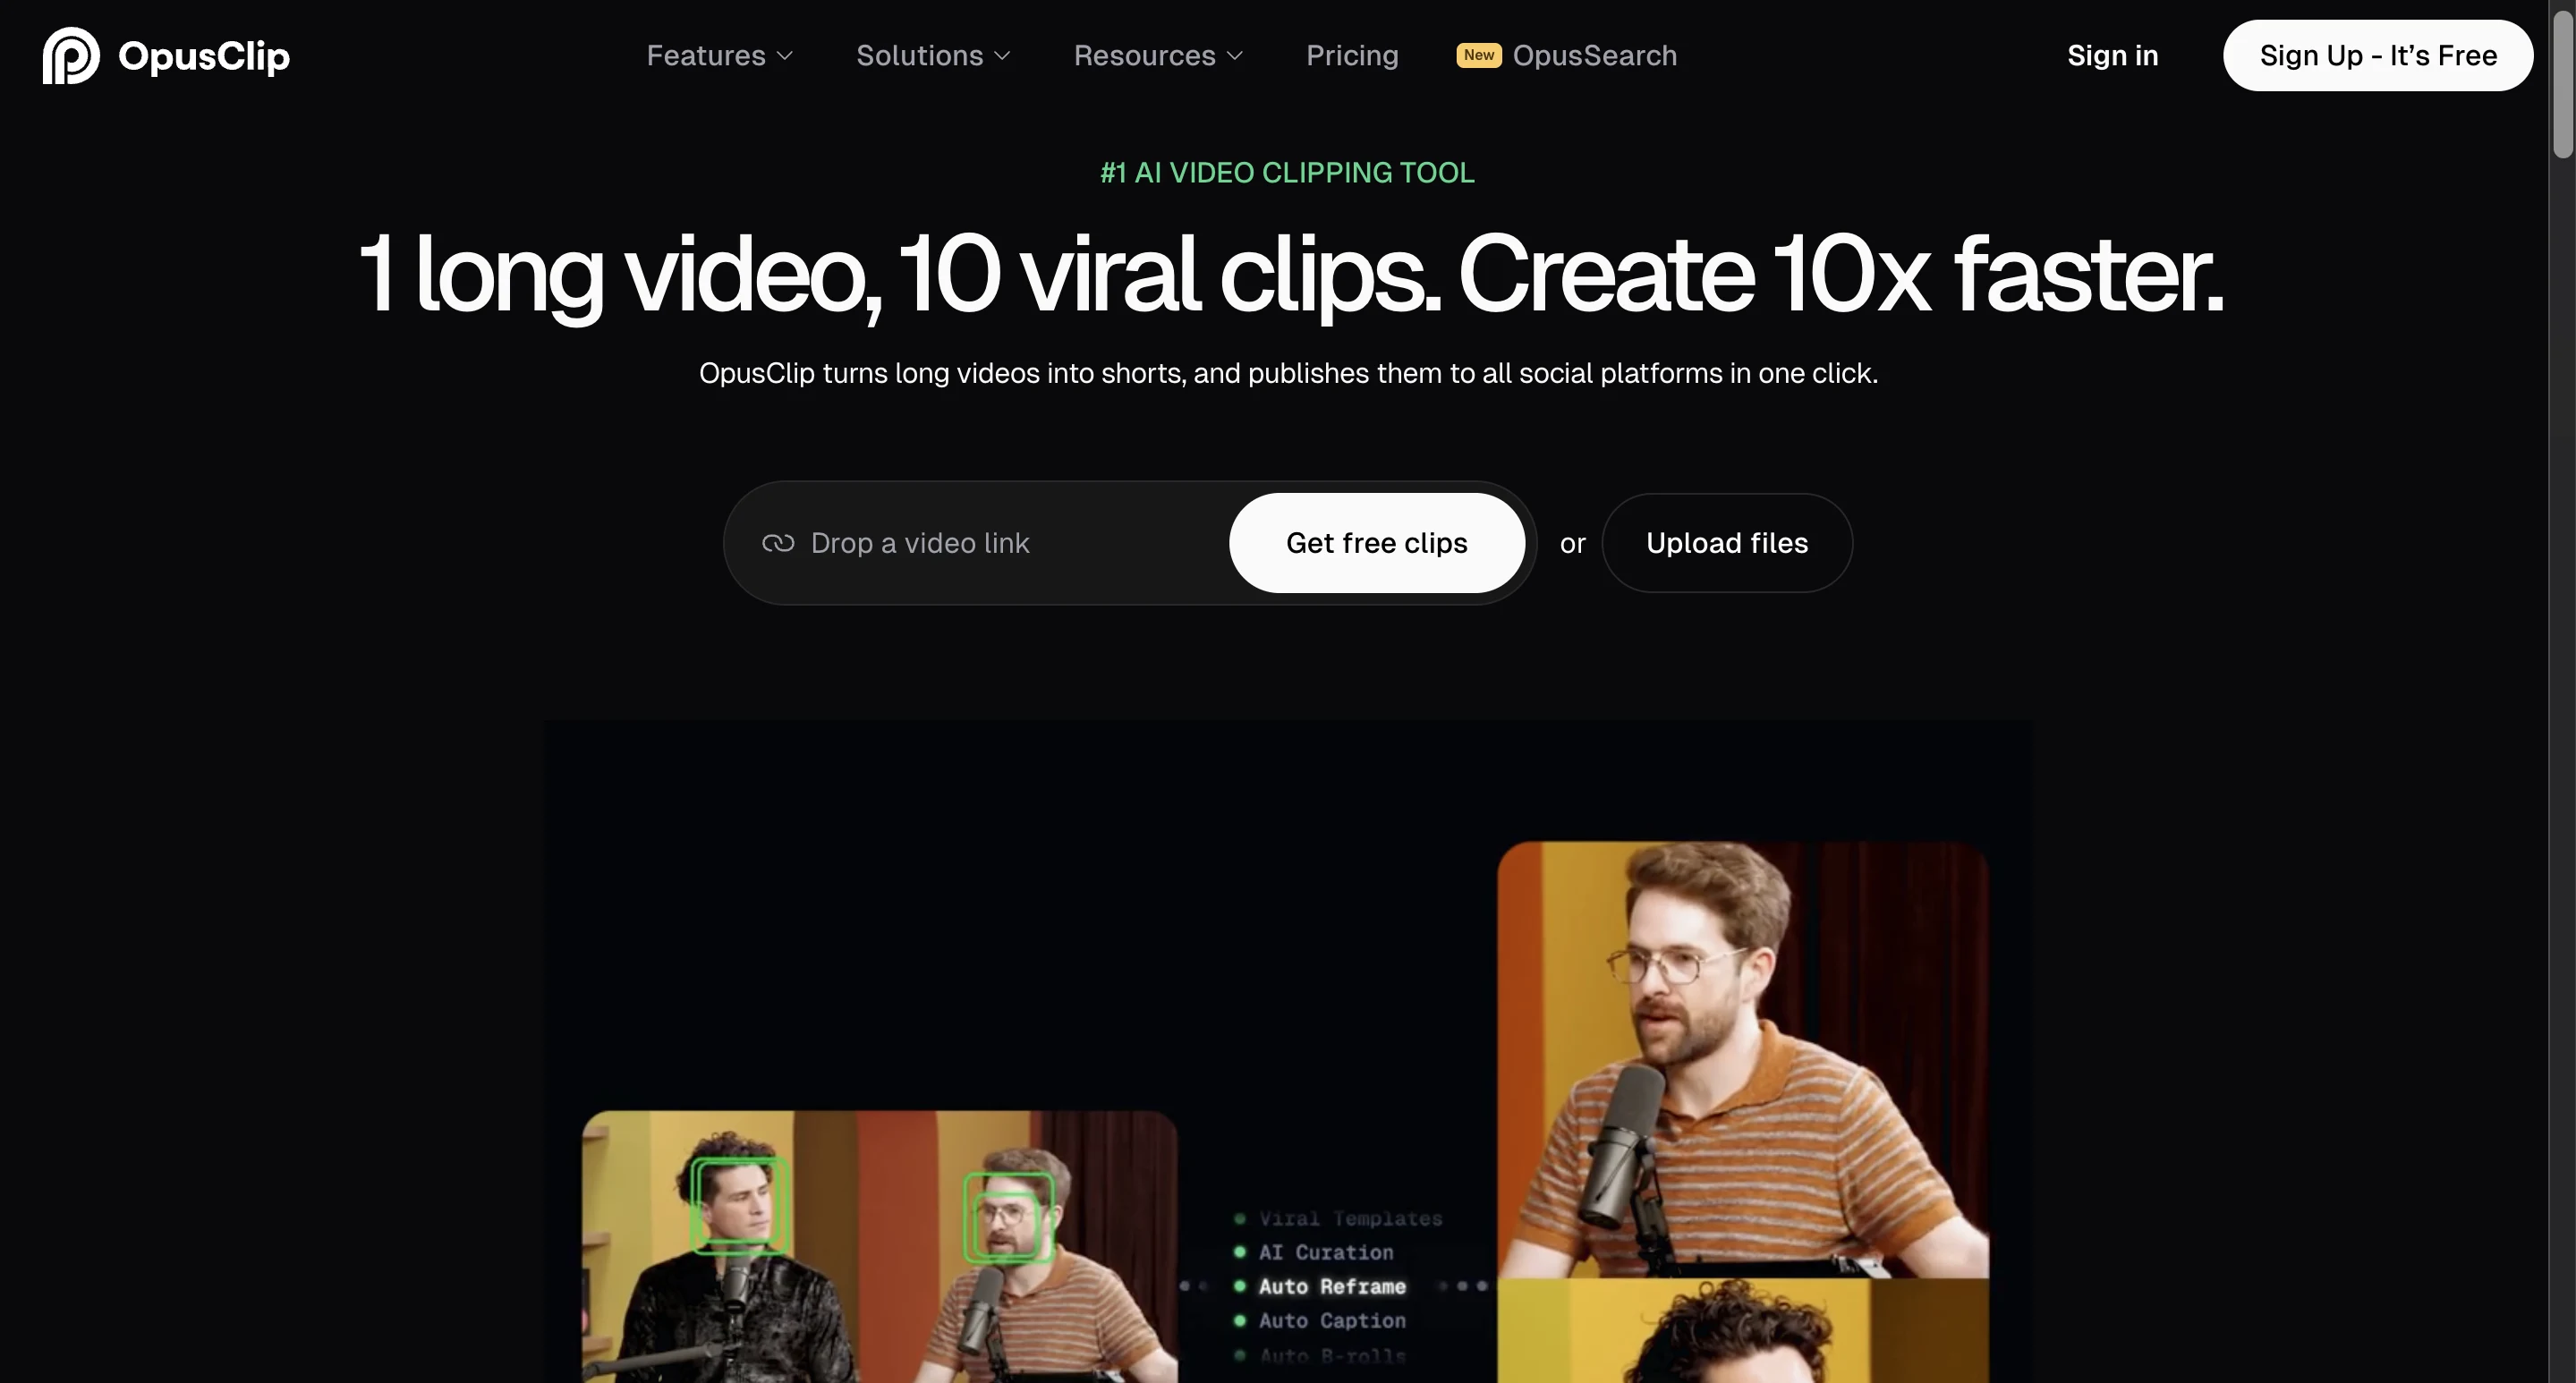Click the reframed vertical clip of bearded man
The height and width of the screenshot is (1383, 2576).
point(1743,1060)
